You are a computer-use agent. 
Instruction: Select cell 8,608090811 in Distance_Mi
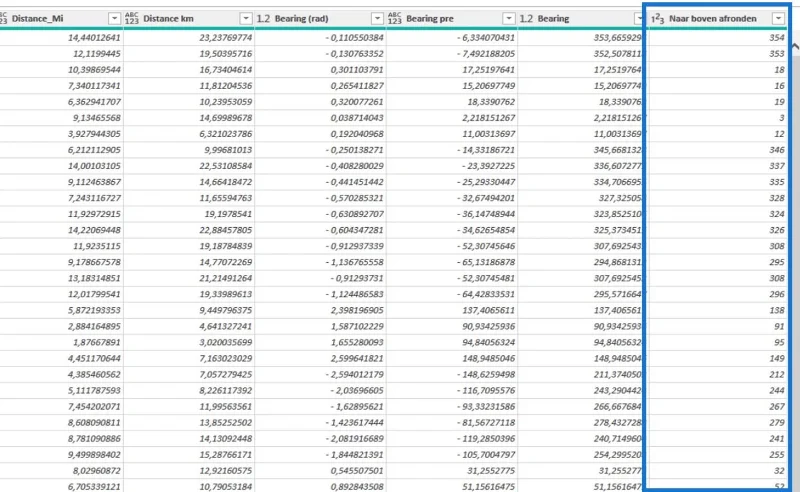coord(94,423)
